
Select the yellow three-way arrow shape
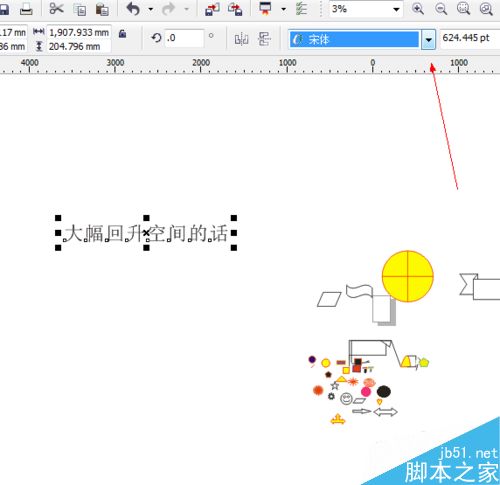(x=338, y=419)
